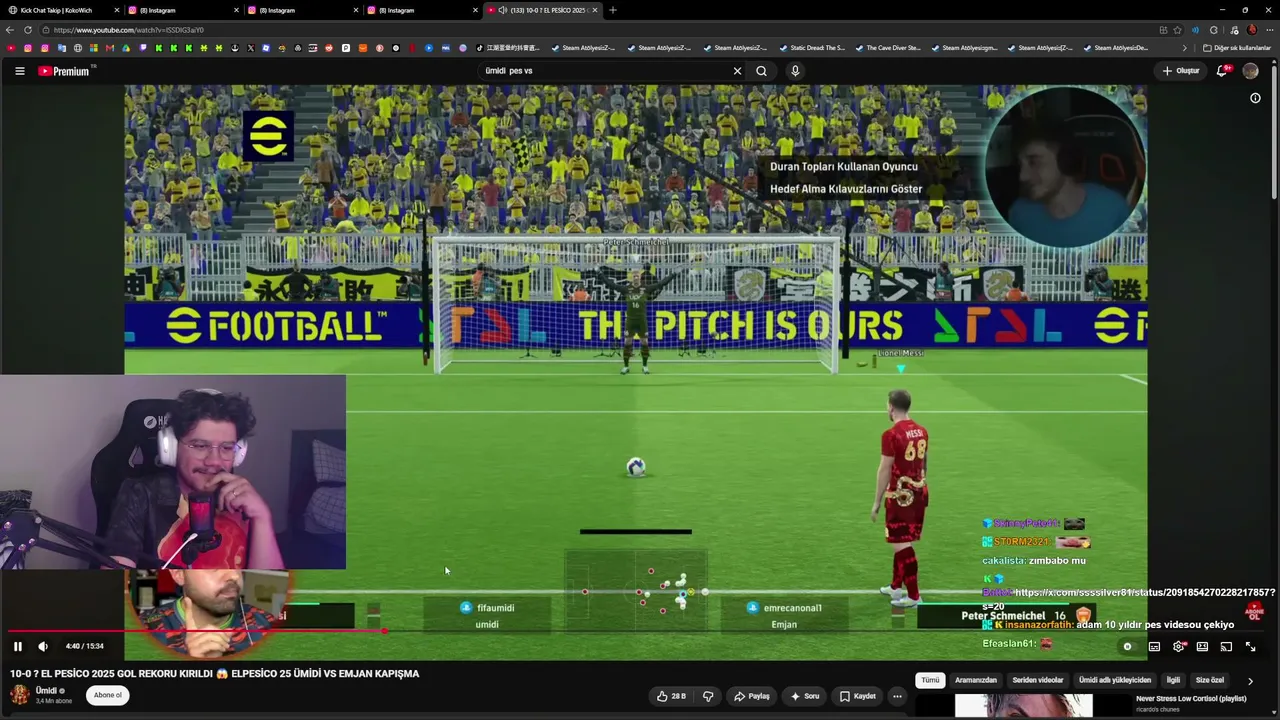Start voice search with the microphone
The width and height of the screenshot is (1280, 720).
point(795,71)
